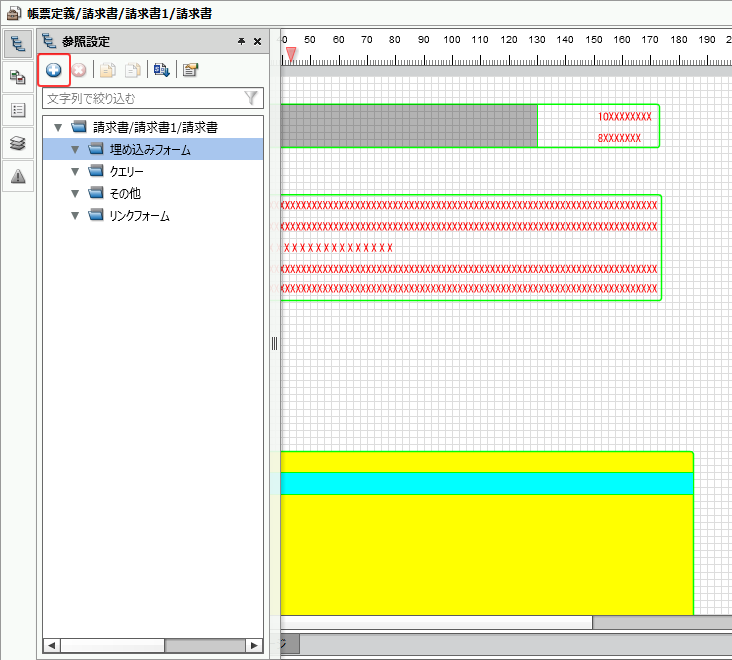Screen dimensions: 732x660
Task: Click the canvas horizontal scrollbar
Action: [436, 622]
